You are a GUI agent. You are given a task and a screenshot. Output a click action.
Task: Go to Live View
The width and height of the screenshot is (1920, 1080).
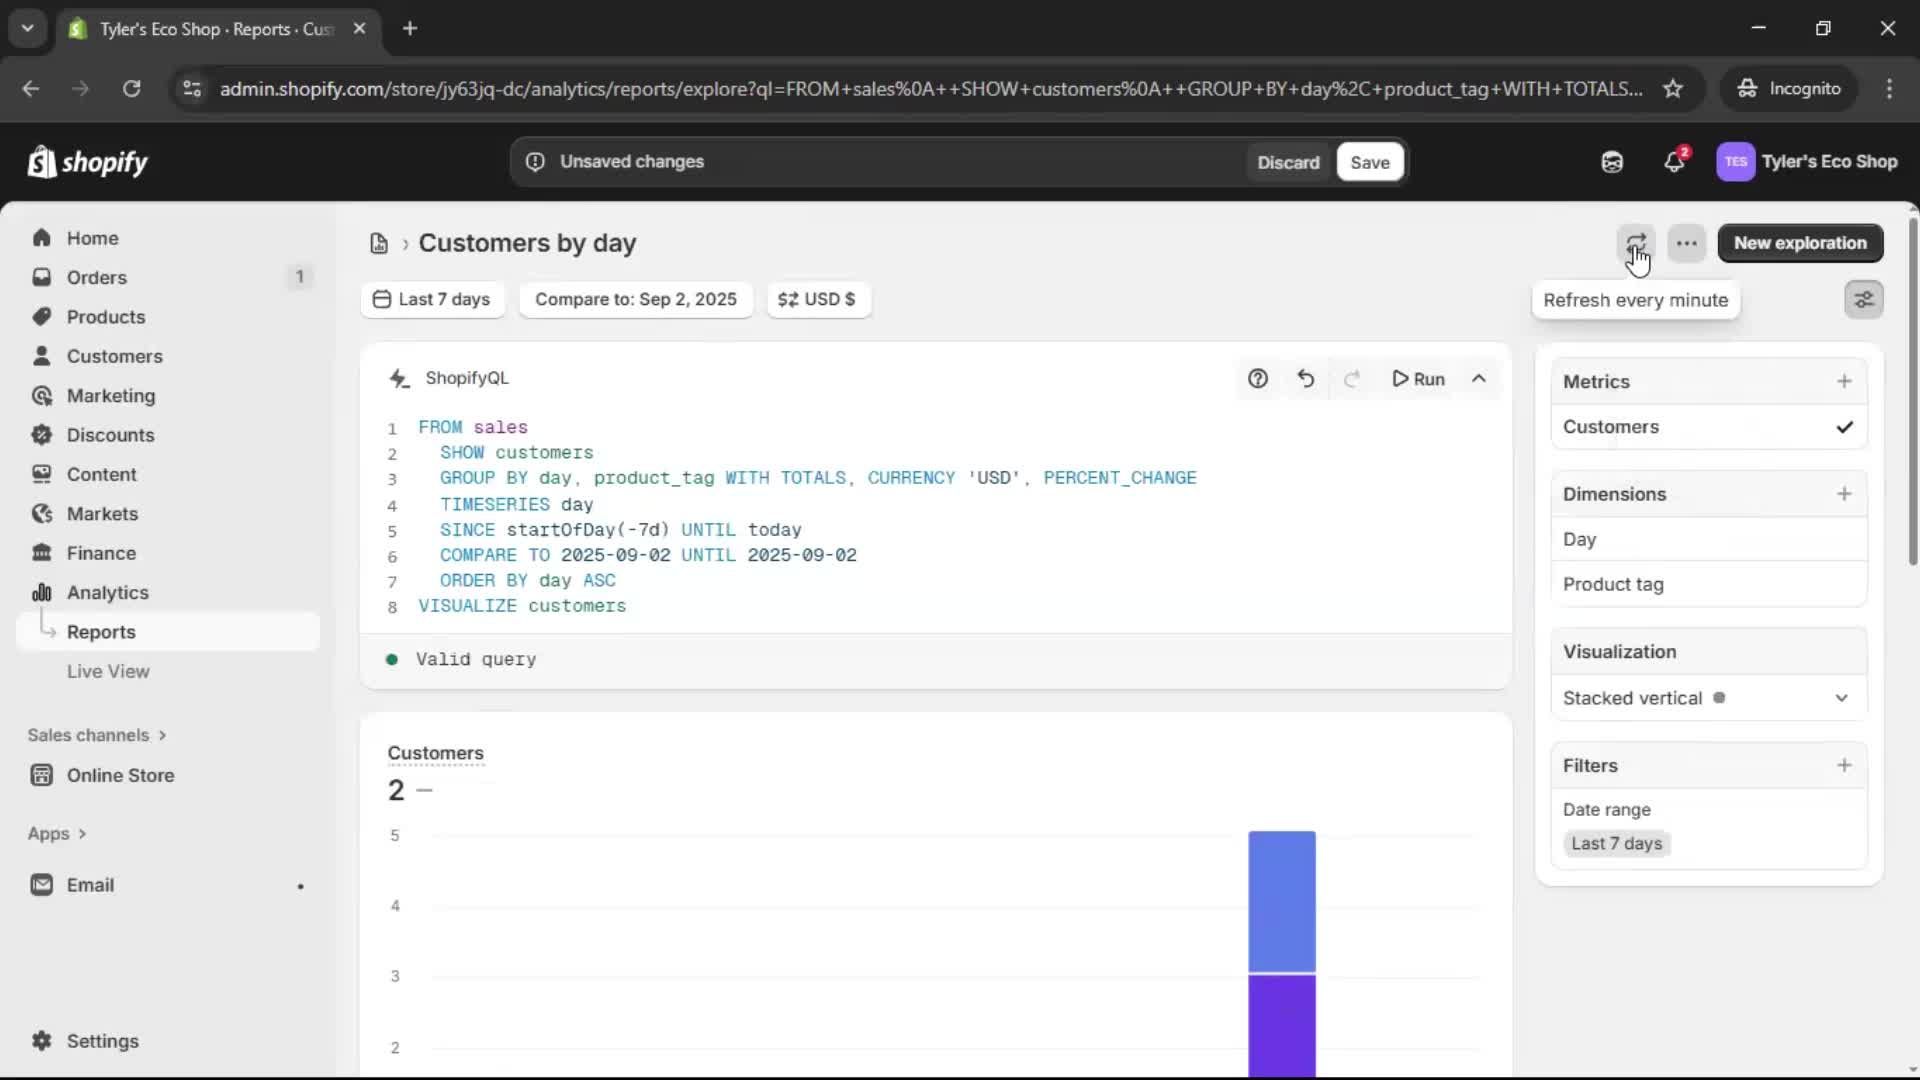109,671
